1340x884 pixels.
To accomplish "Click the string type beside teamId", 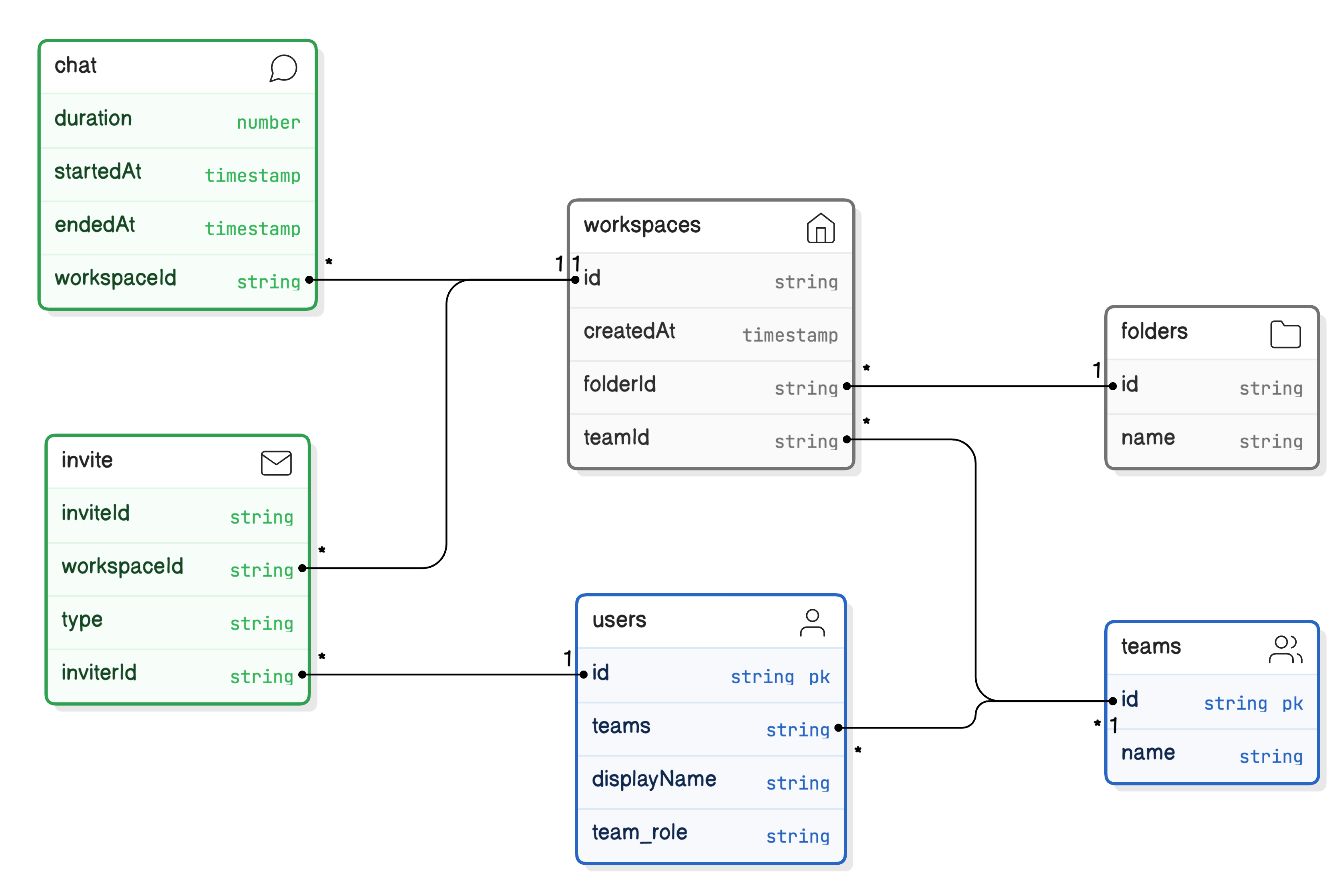I will 806,442.
